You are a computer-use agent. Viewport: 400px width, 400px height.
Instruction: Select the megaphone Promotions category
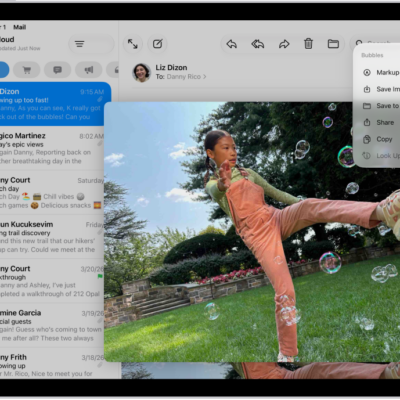[88, 70]
